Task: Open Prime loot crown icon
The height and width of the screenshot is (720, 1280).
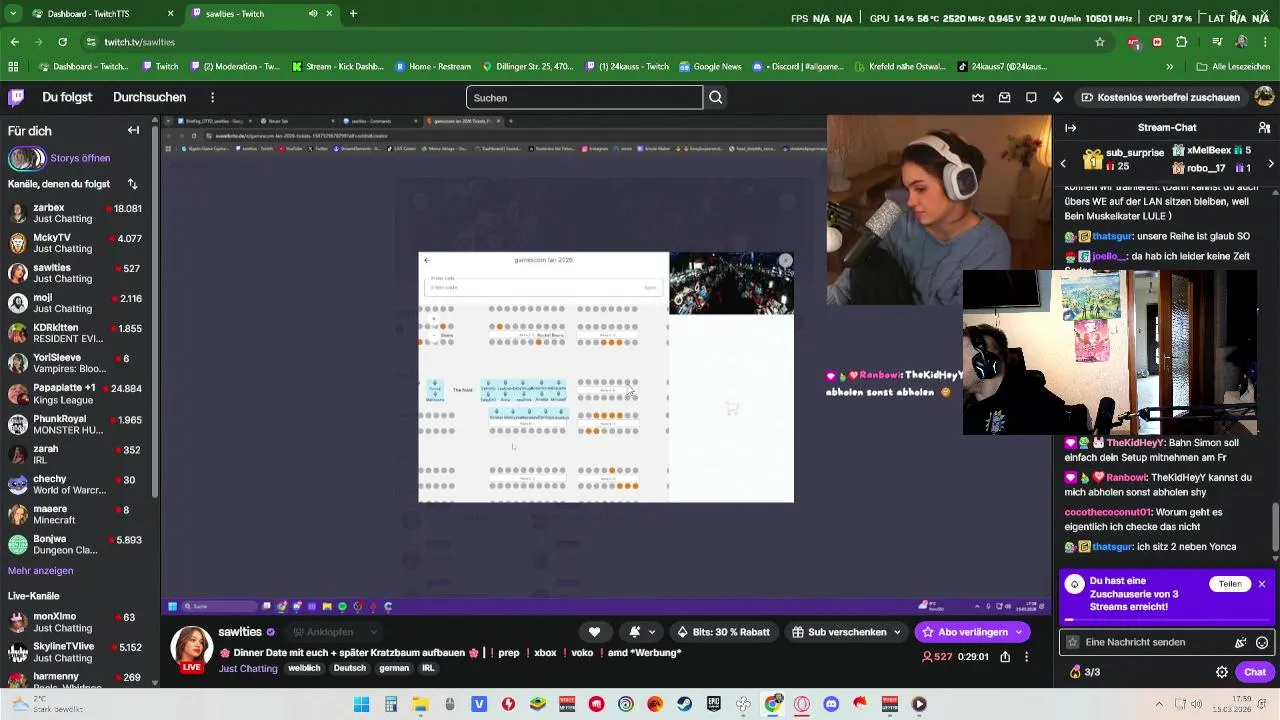Action: [x=978, y=97]
